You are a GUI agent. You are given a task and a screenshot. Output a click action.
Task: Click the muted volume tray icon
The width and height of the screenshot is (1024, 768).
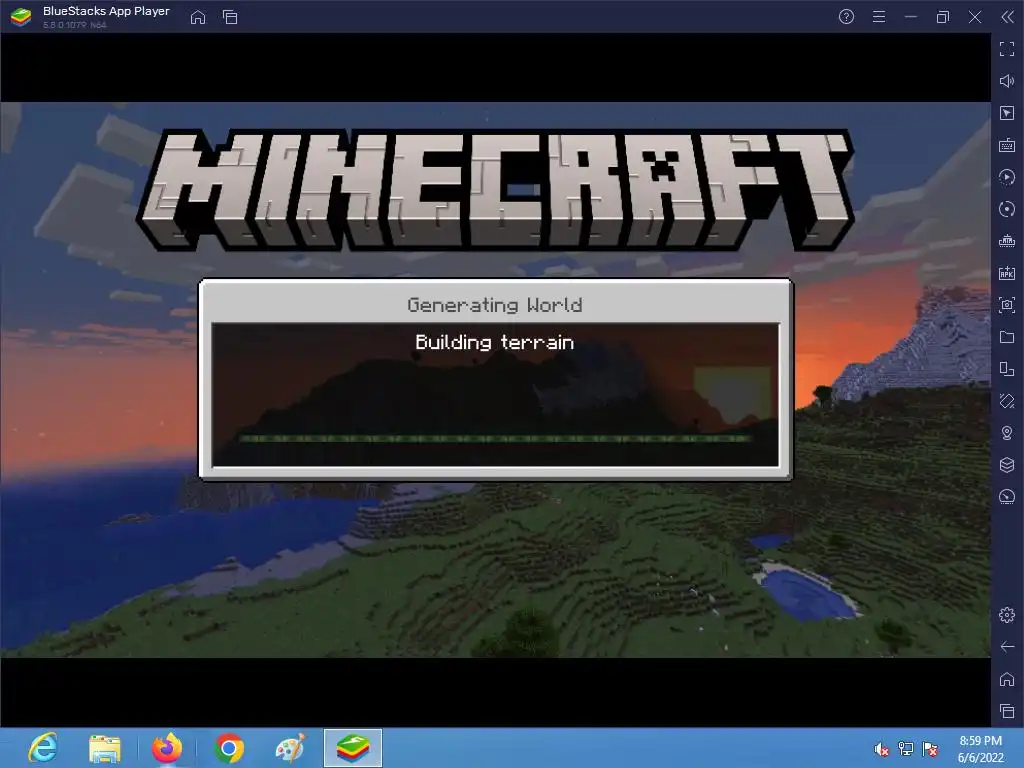882,749
